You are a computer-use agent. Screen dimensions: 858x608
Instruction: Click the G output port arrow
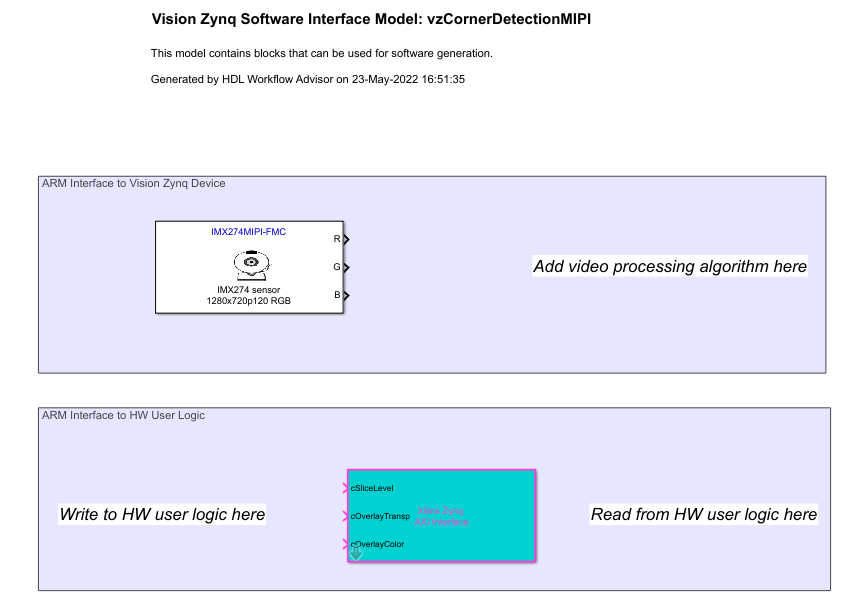[345, 267]
